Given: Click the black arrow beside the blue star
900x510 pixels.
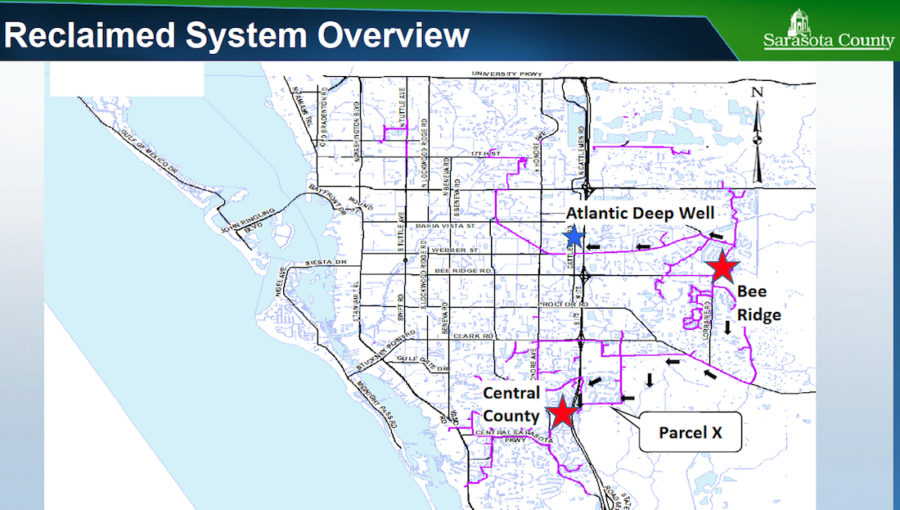Looking at the screenshot, I should [x=595, y=245].
